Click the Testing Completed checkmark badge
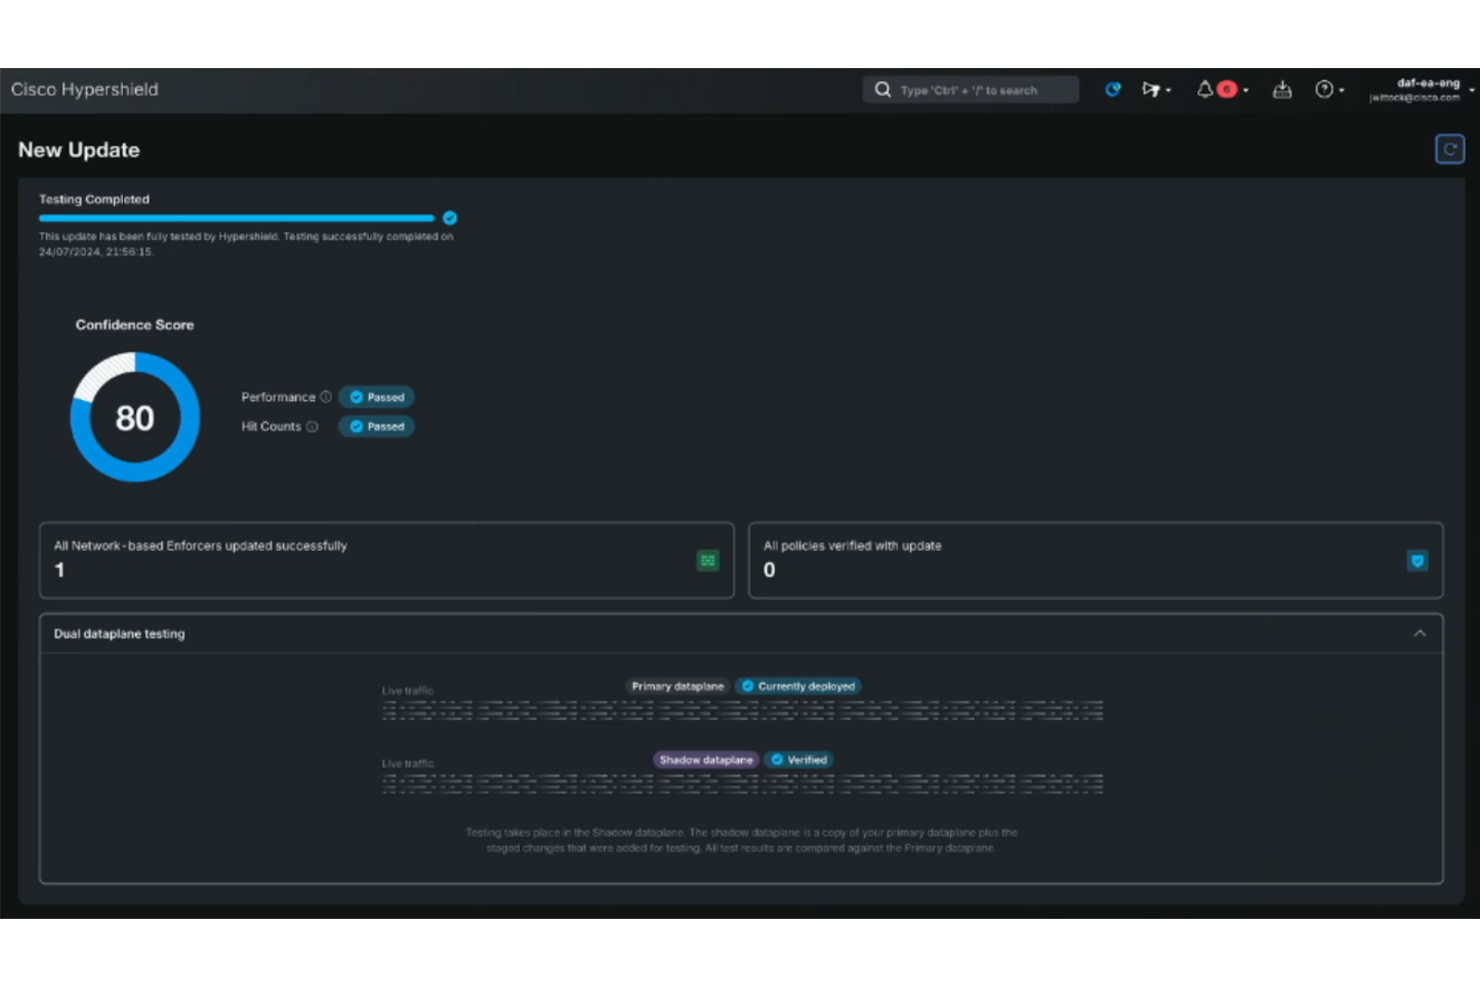 coord(450,217)
